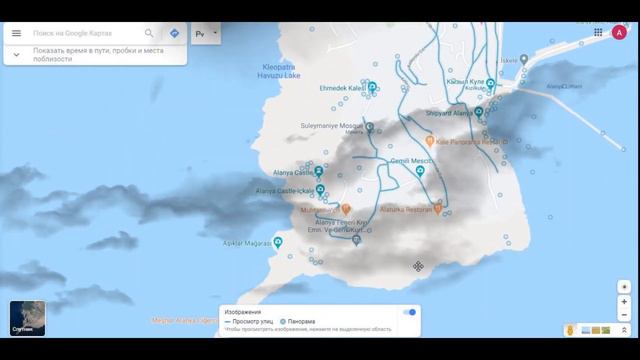The height and width of the screenshot is (360, 640).
Task: Toggle the imagery layer switch off
Action: [x=409, y=312]
